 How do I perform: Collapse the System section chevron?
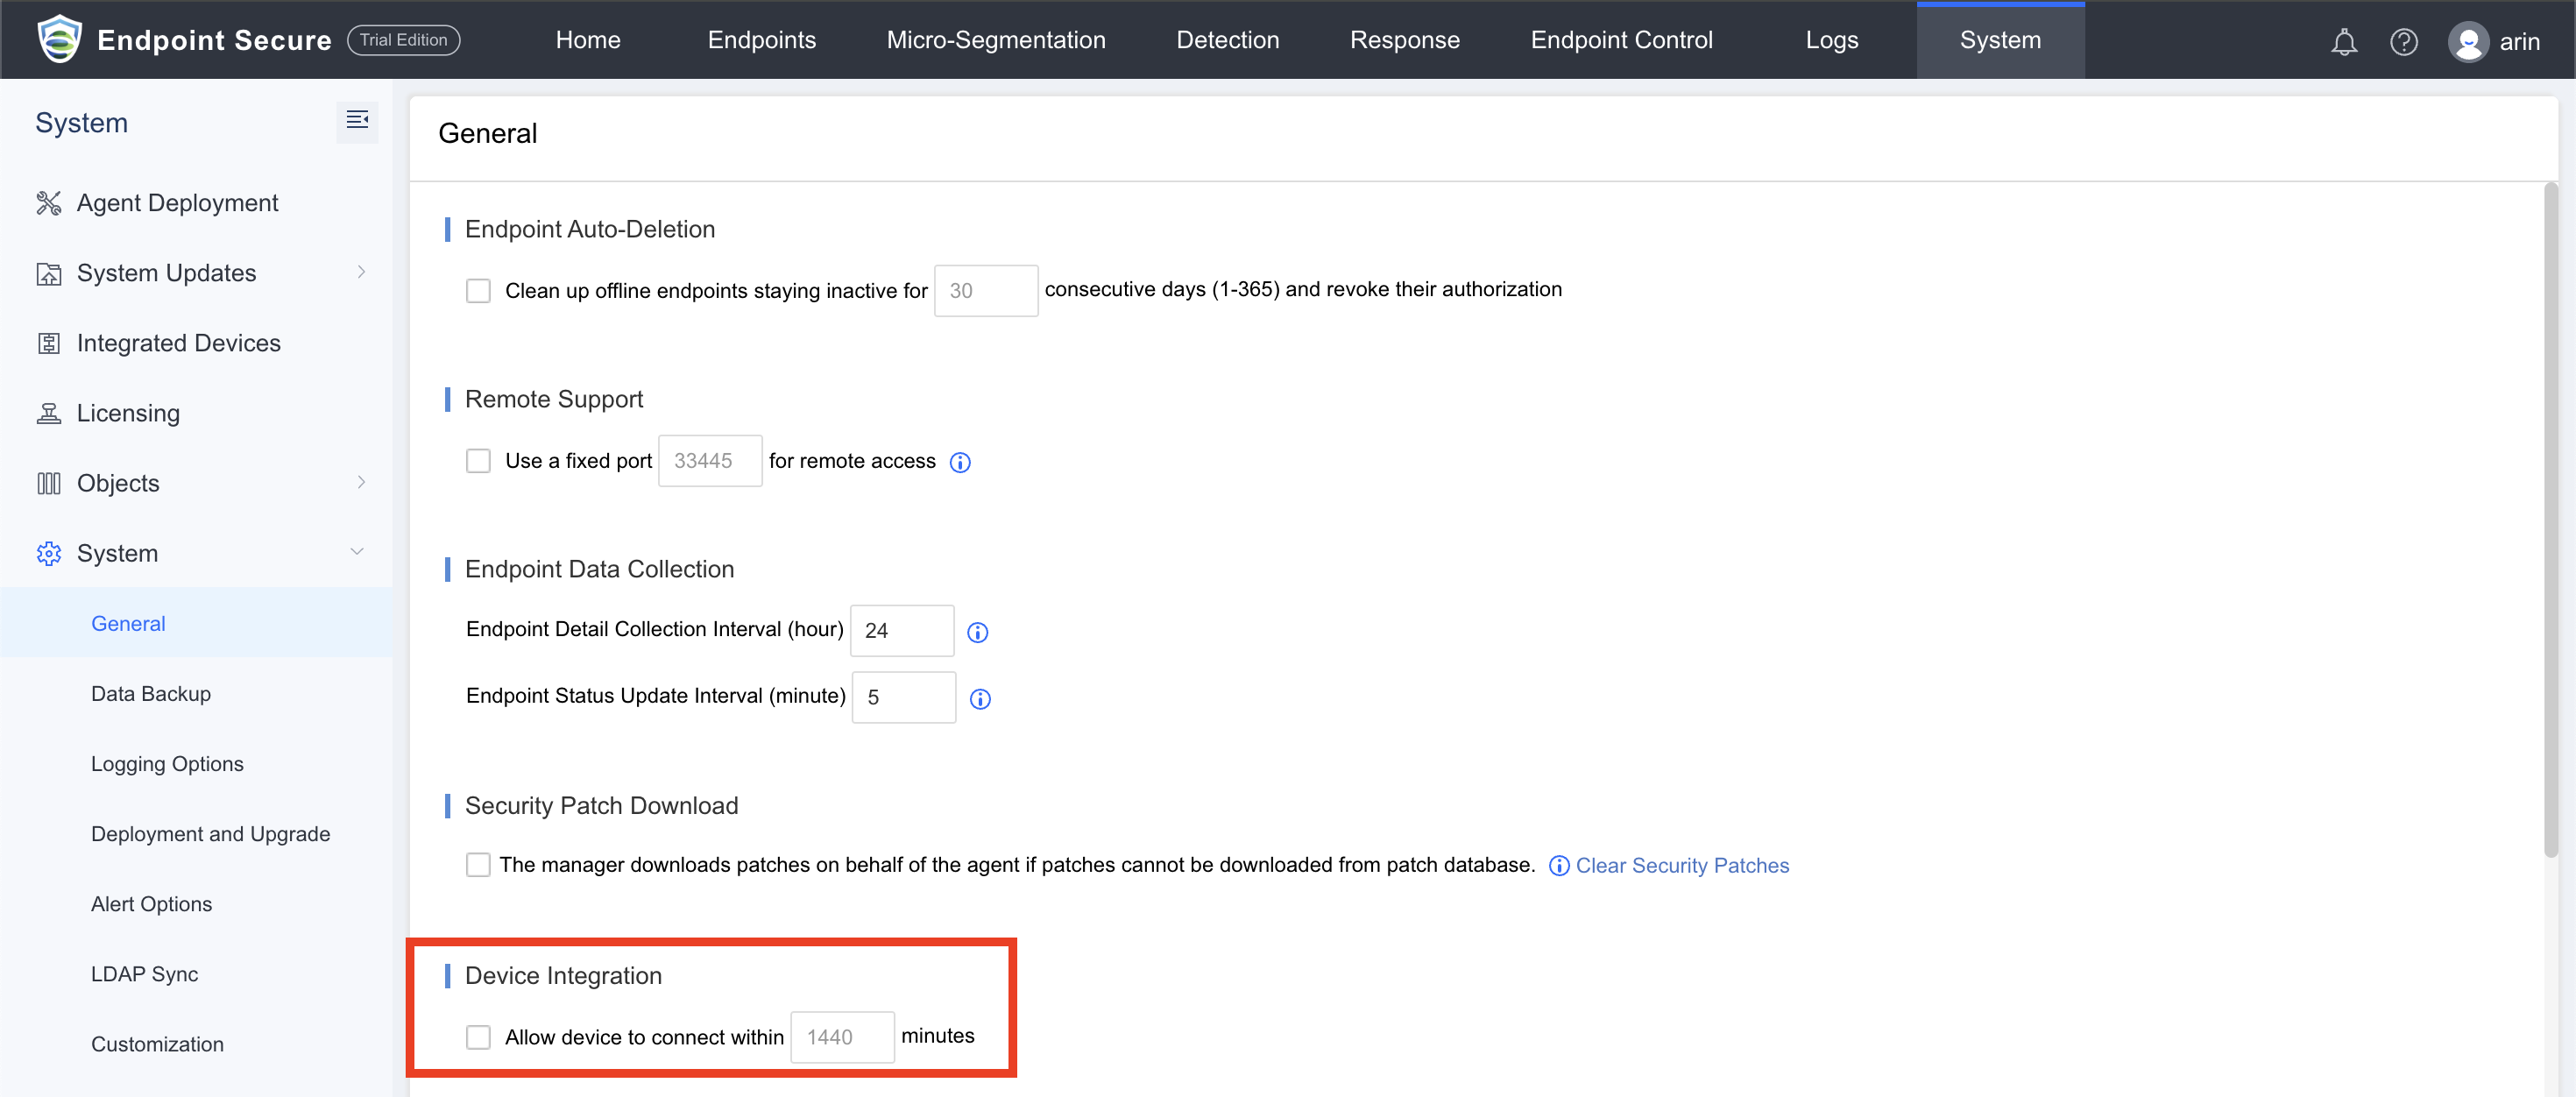357,552
